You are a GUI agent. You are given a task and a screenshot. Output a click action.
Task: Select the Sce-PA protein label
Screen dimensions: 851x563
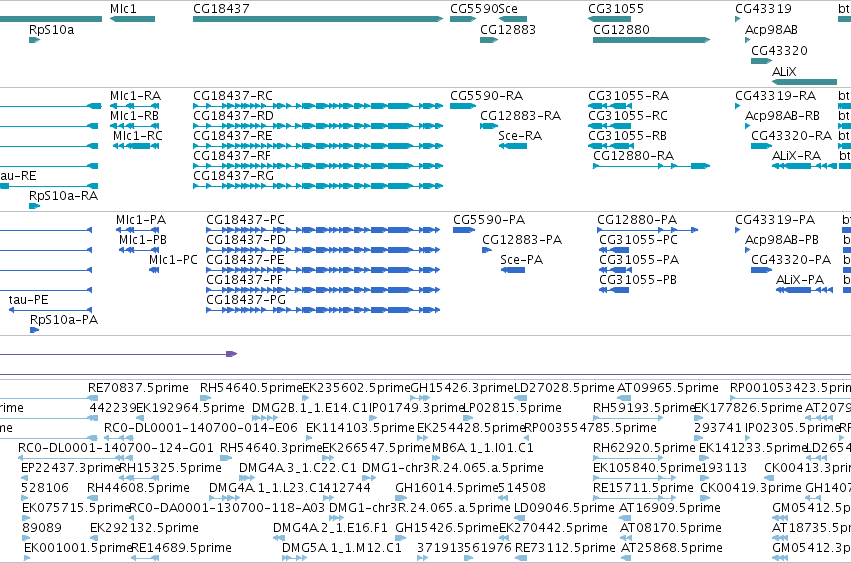[x=522, y=260]
